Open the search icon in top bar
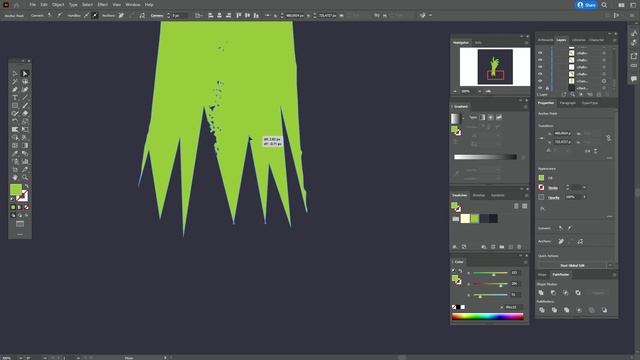The image size is (640, 360). [x=604, y=5]
